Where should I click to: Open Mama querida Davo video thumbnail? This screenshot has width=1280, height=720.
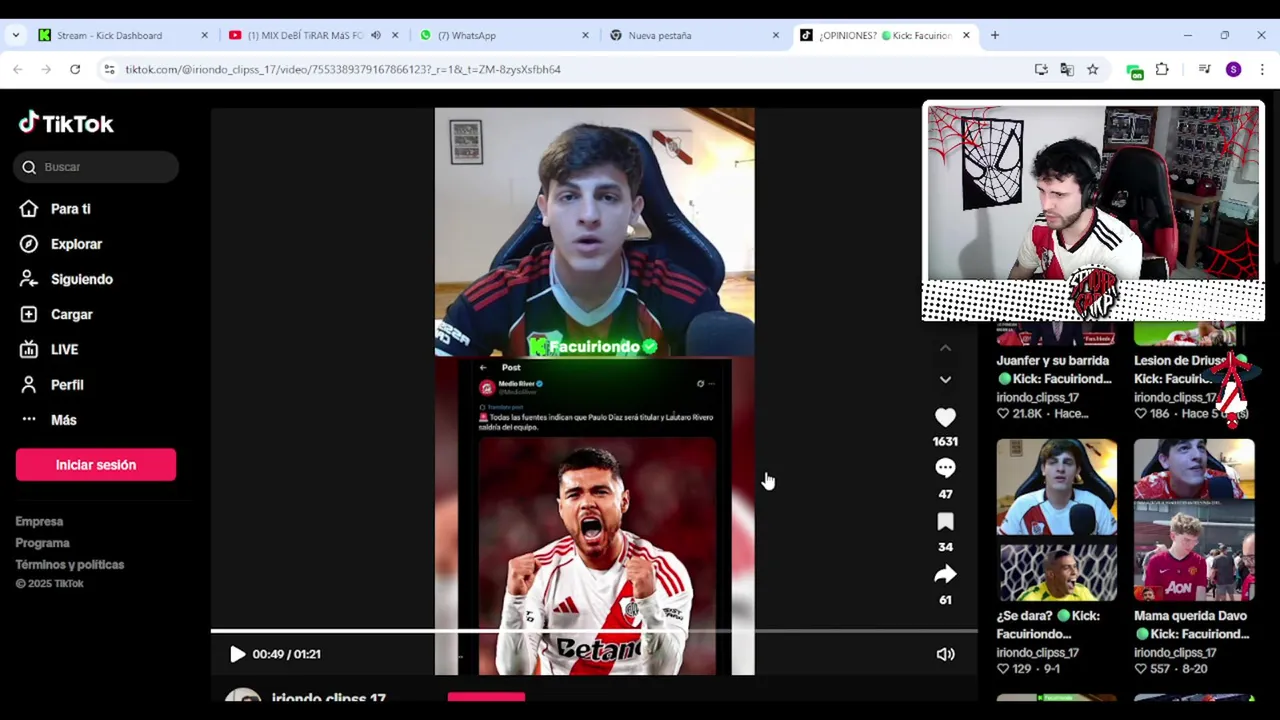click(1194, 521)
